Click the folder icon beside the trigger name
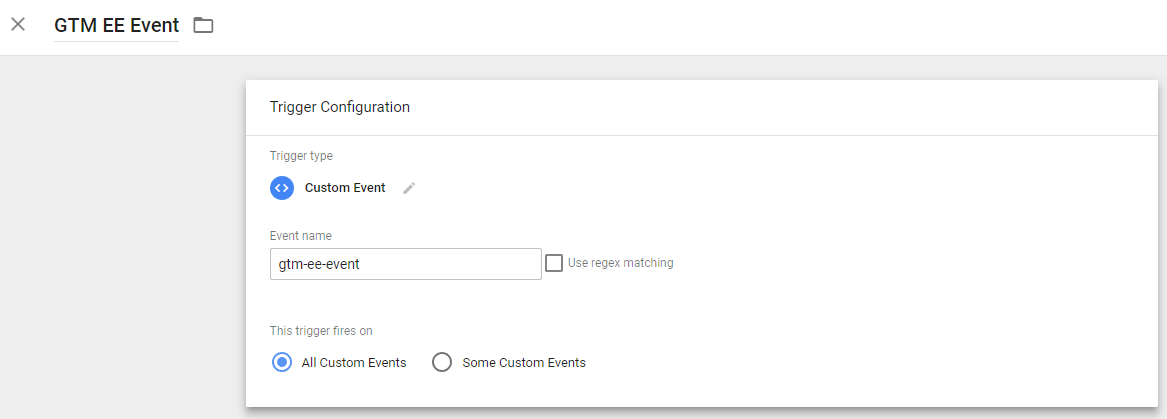The image size is (1167, 419). point(204,25)
